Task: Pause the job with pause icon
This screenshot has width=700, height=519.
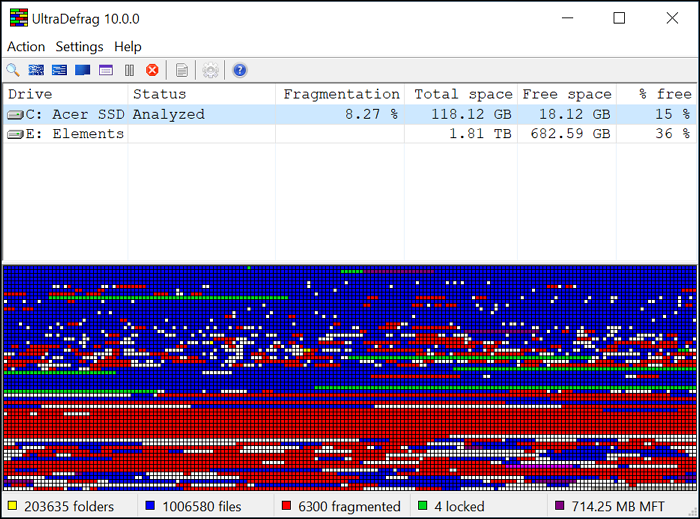Action: point(129,70)
